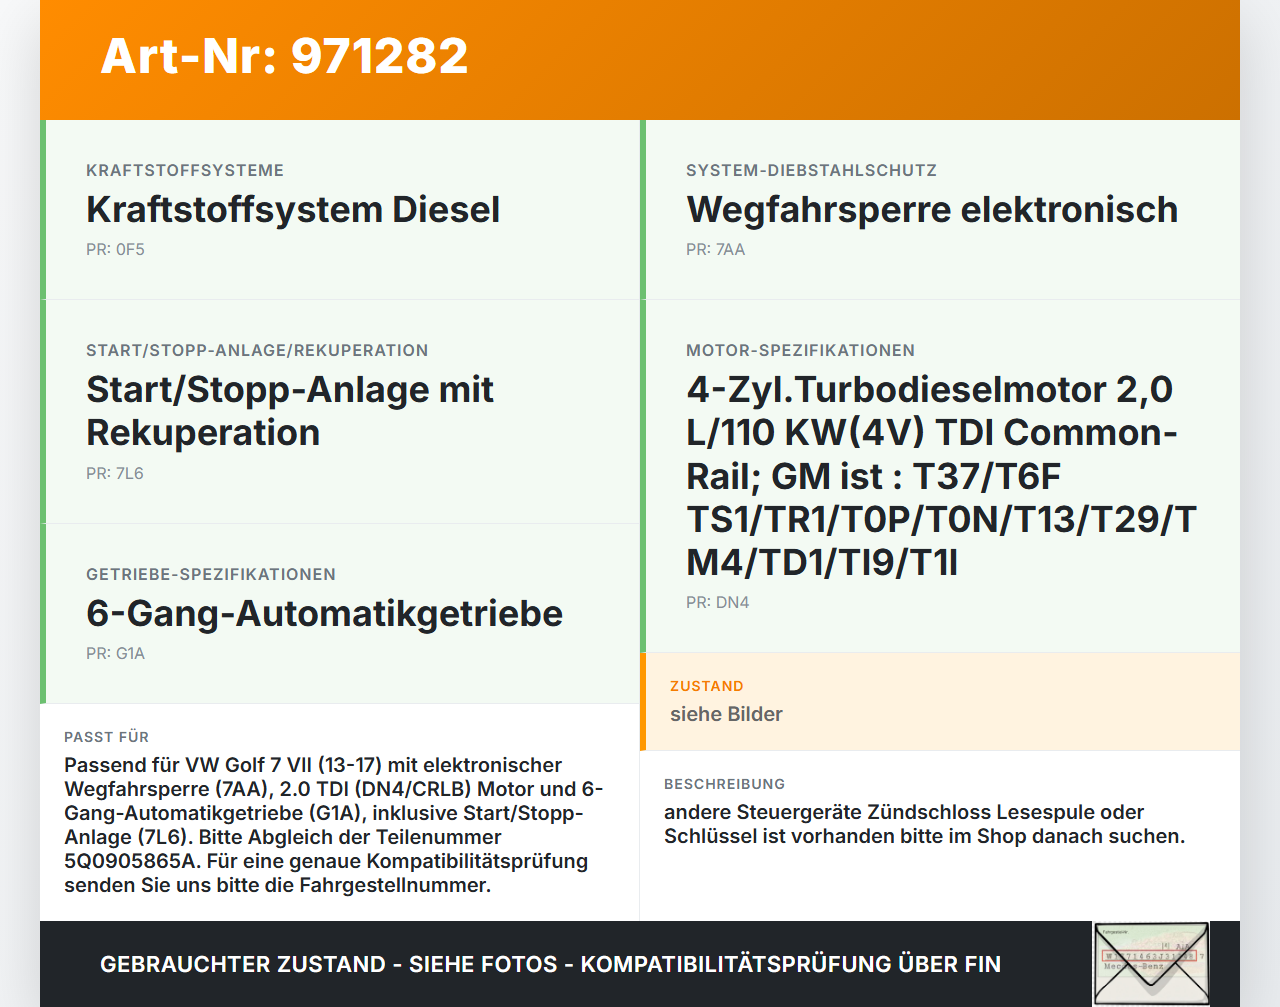Click the Motor-Spezifikationen panel

point(930,475)
